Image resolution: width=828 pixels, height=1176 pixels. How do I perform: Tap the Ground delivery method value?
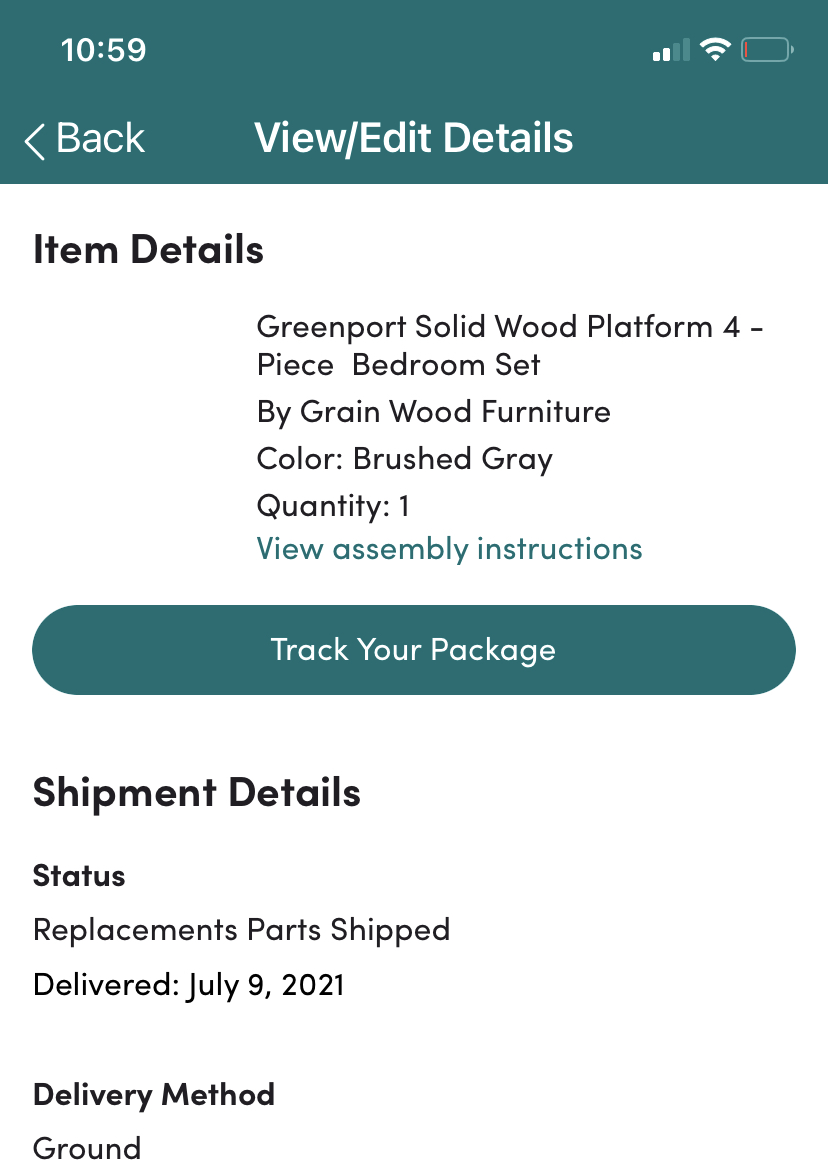point(87,1148)
